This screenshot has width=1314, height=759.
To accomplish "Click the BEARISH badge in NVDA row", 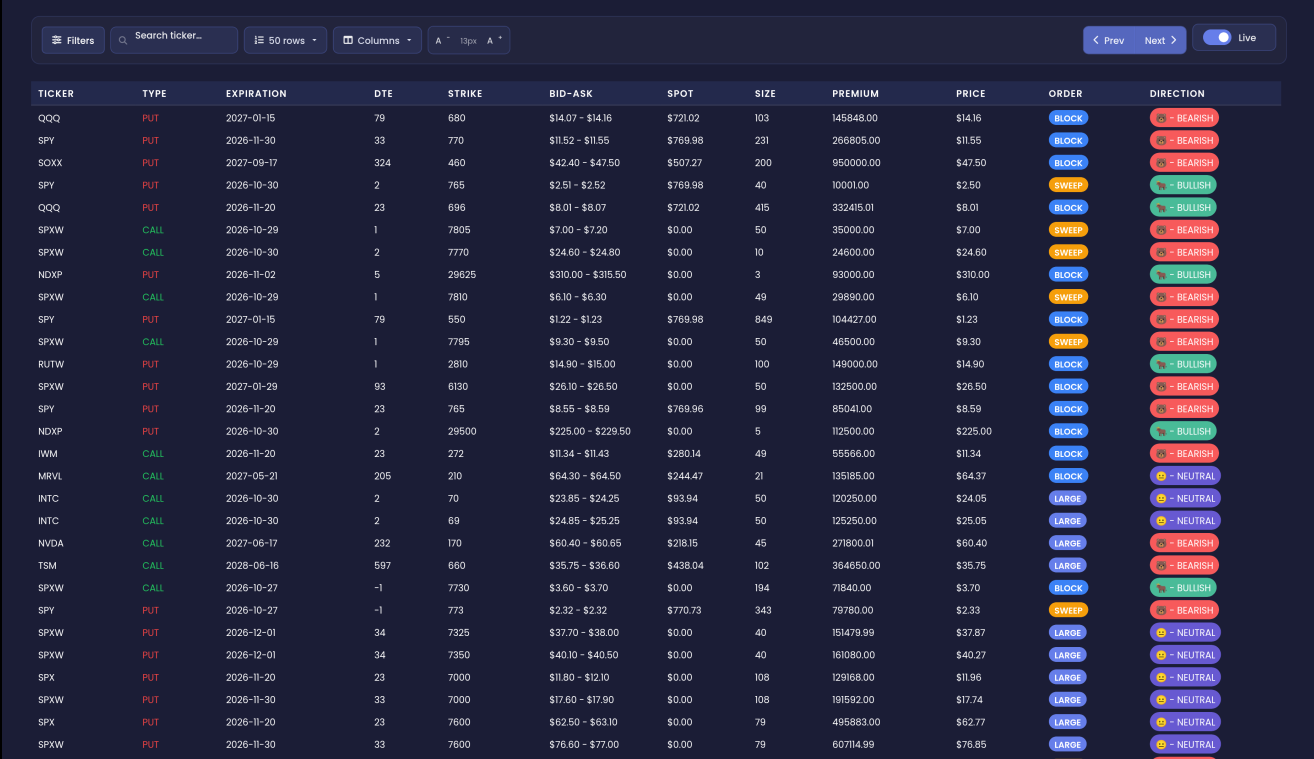I will tap(1184, 543).
